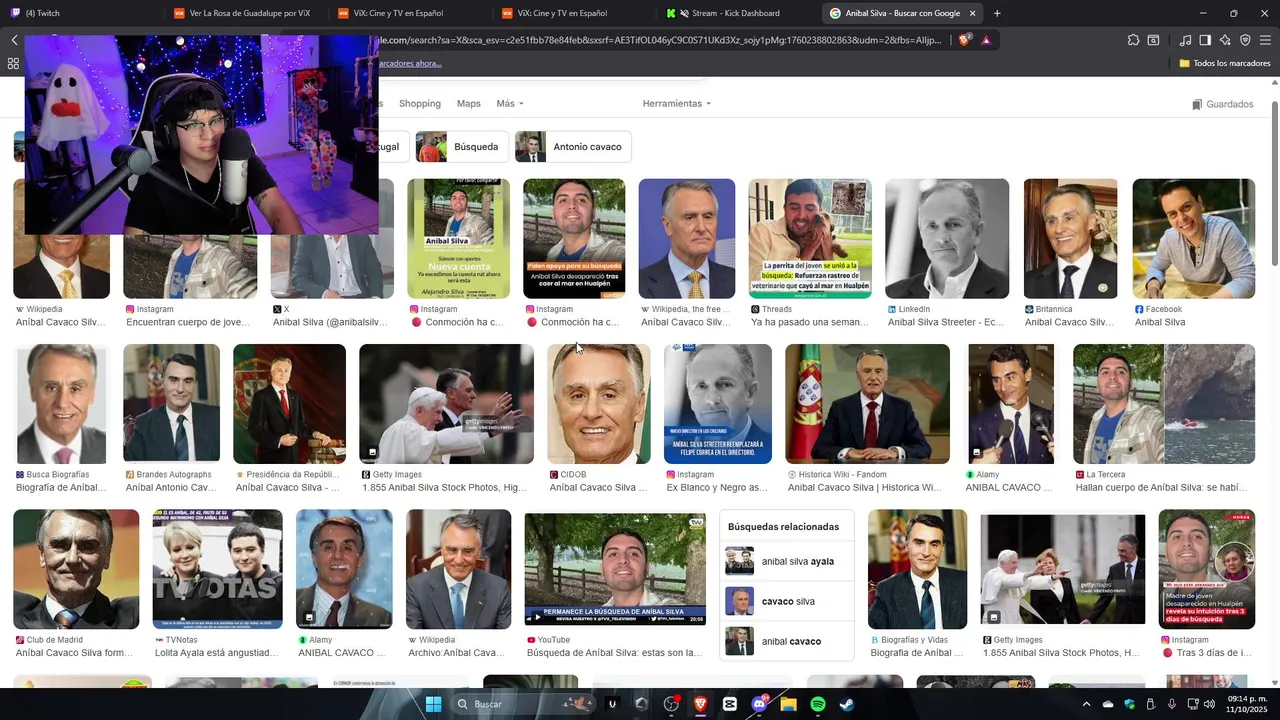This screenshot has width=1280, height=720.
Task: Click the Brave Rewards triangle icon
Action: click(986, 40)
